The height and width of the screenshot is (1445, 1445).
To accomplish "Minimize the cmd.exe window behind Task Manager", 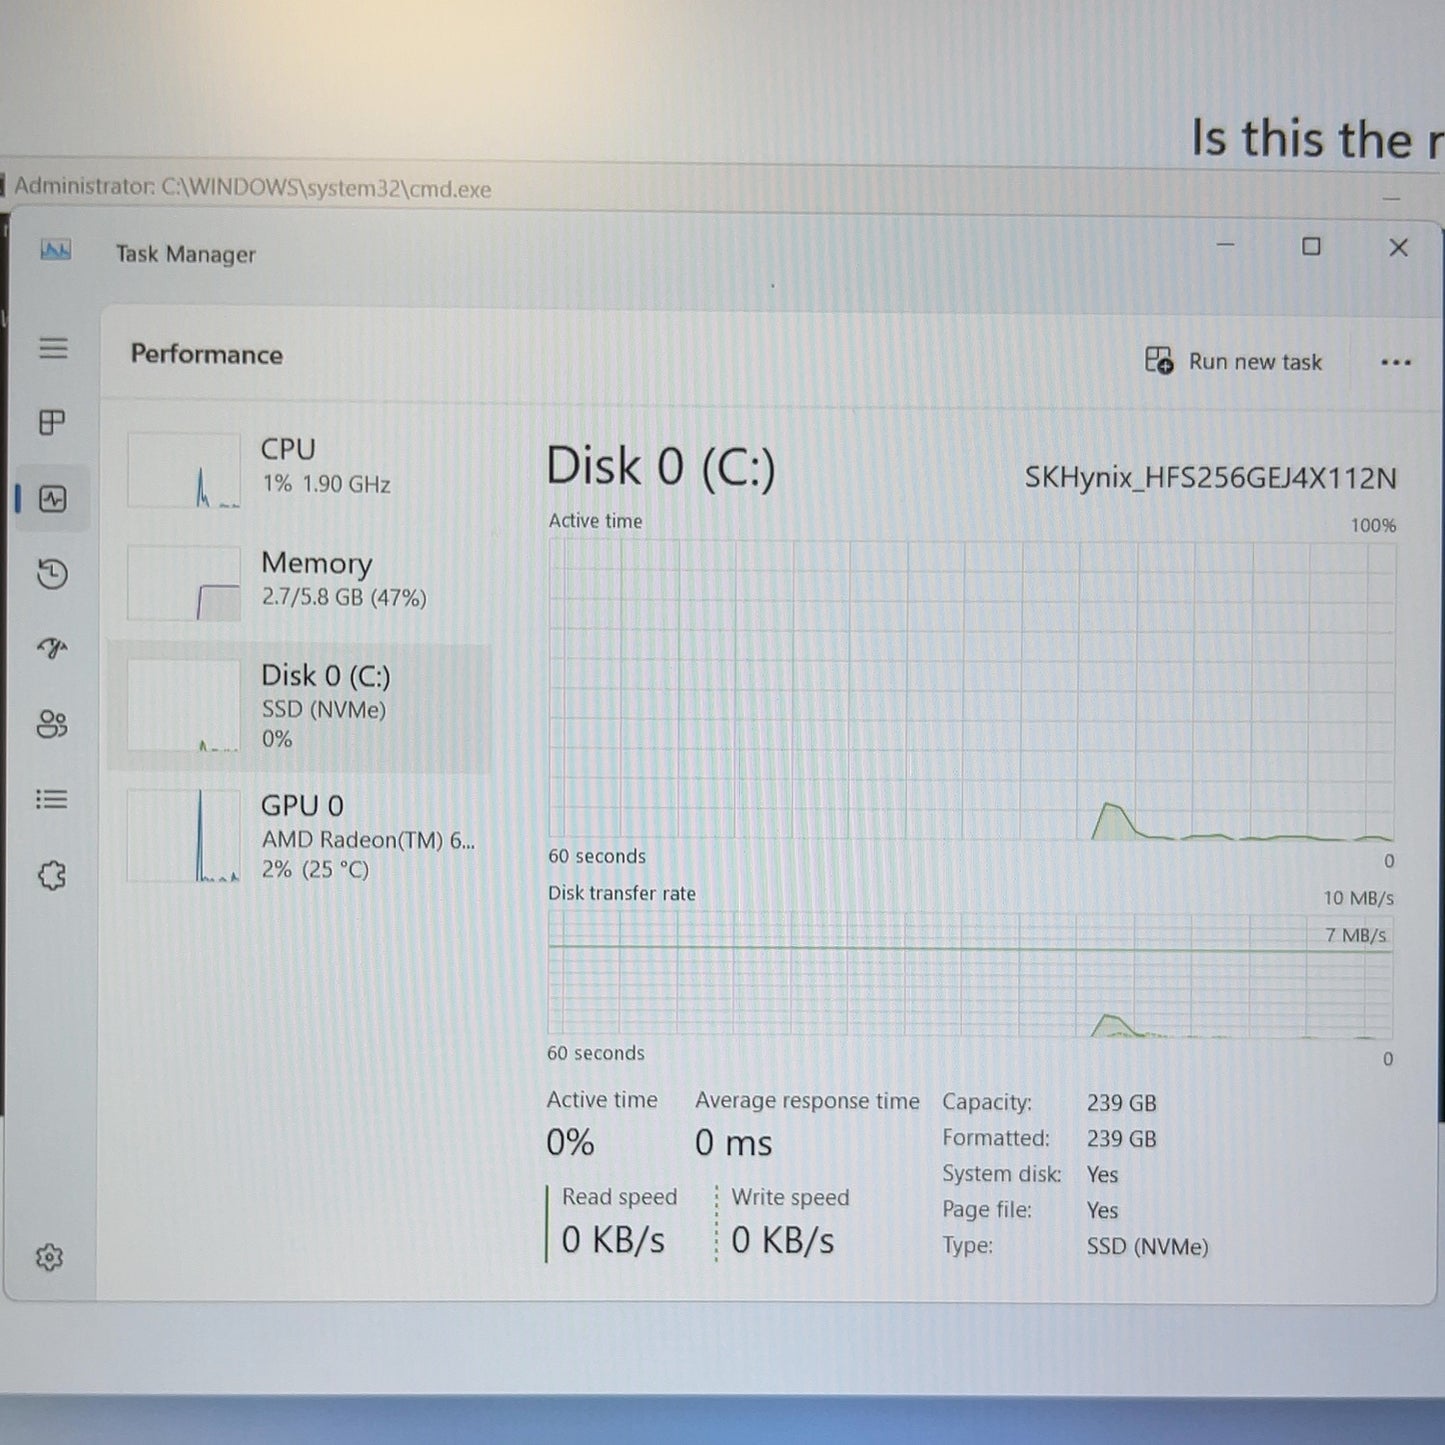I will pyautogui.click(x=1391, y=198).
